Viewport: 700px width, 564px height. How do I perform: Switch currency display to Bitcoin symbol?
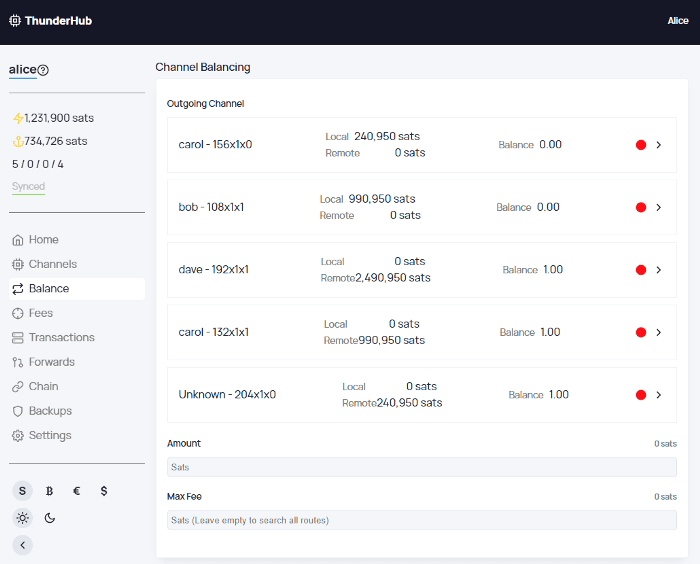point(50,491)
